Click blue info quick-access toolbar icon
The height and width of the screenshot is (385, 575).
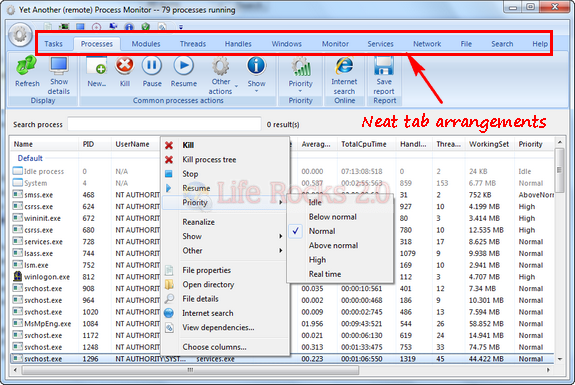pos(129,27)
